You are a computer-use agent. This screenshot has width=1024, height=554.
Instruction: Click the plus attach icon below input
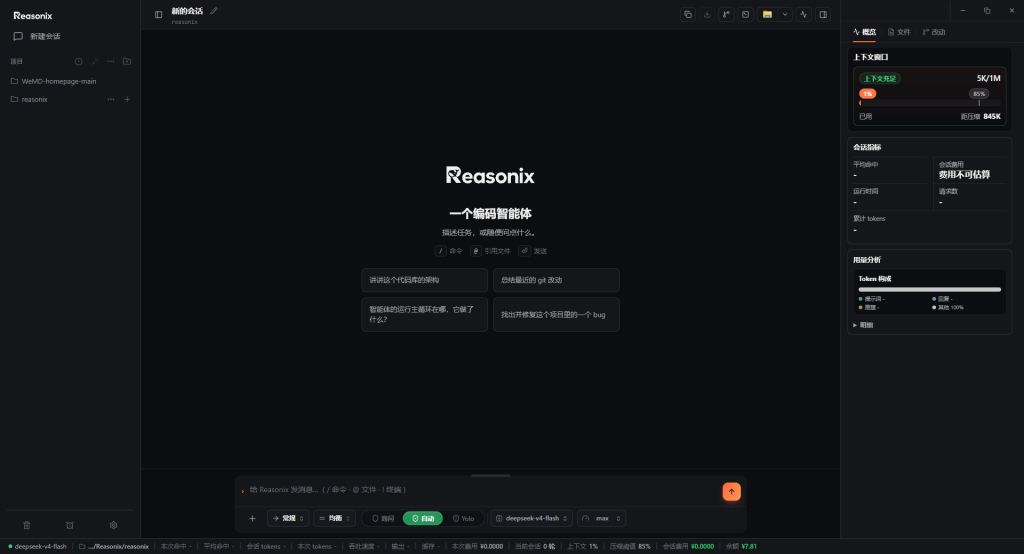pyautogui.click(x=253, y=519)
